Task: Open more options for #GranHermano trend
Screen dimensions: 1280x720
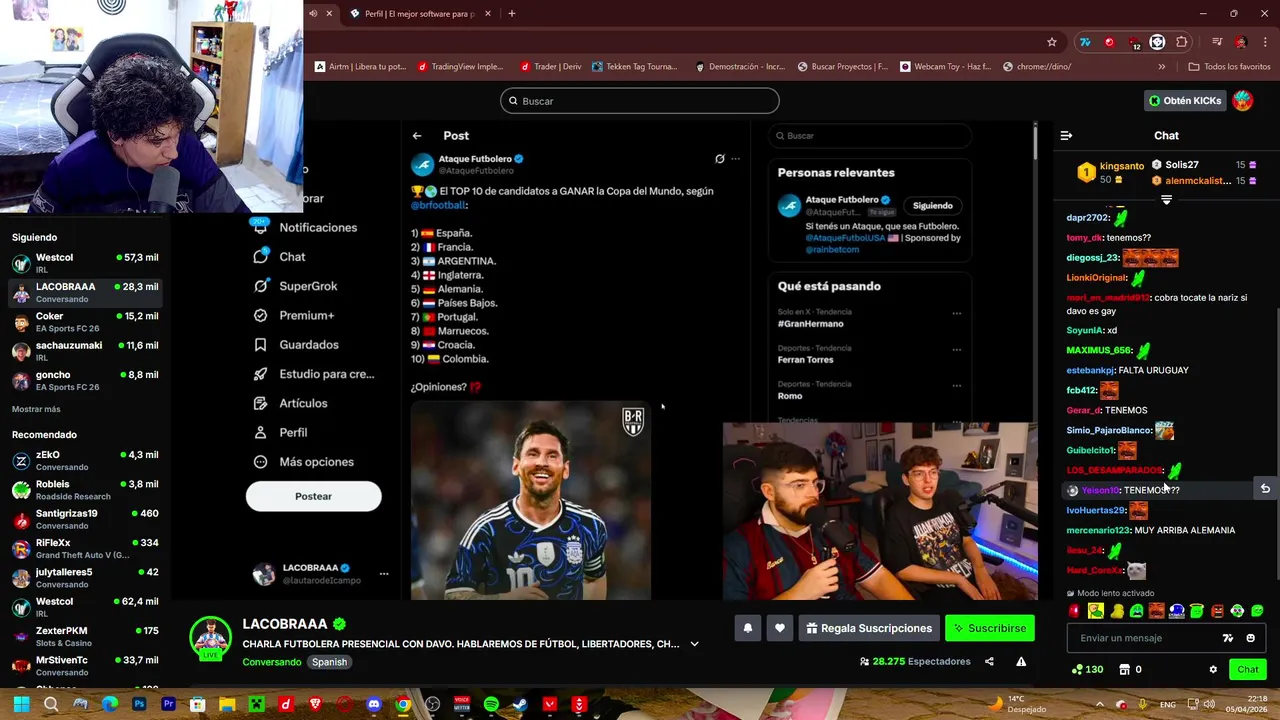Action: (956, 313)
